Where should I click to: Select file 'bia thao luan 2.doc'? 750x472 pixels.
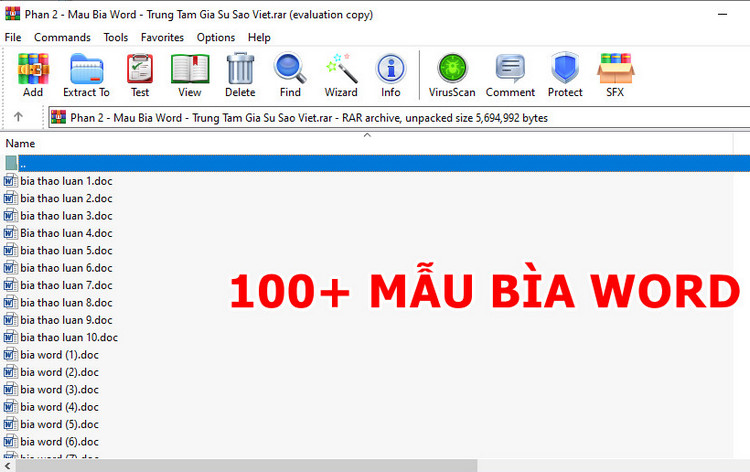(x=58, y=198)
